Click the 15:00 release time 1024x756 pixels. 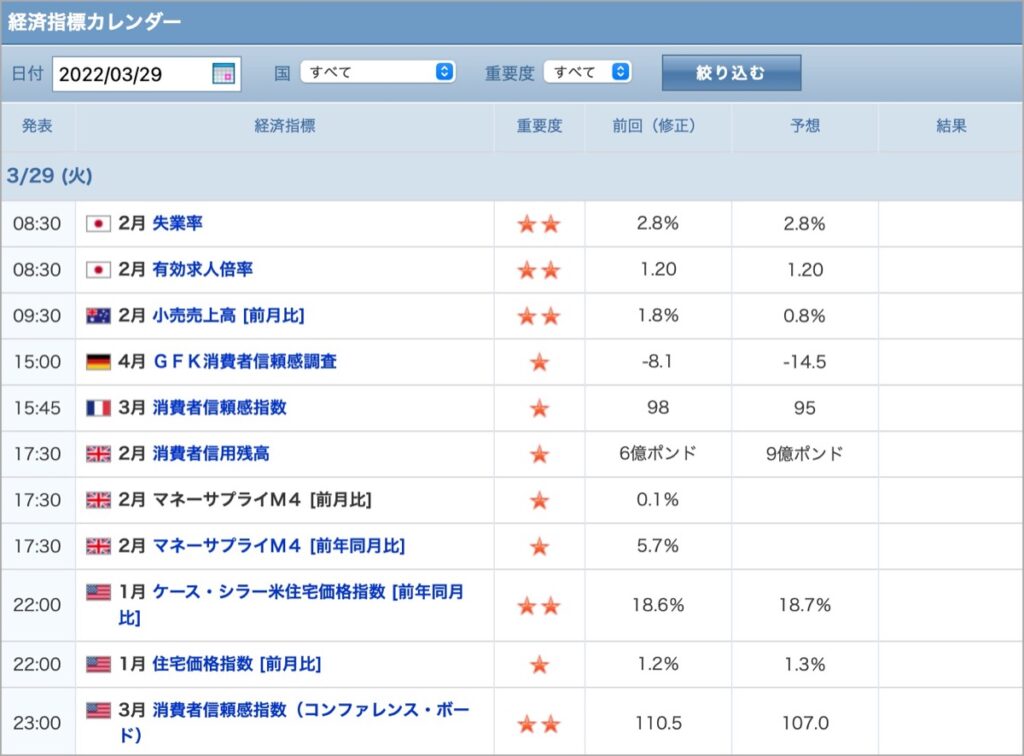(37, 362)
